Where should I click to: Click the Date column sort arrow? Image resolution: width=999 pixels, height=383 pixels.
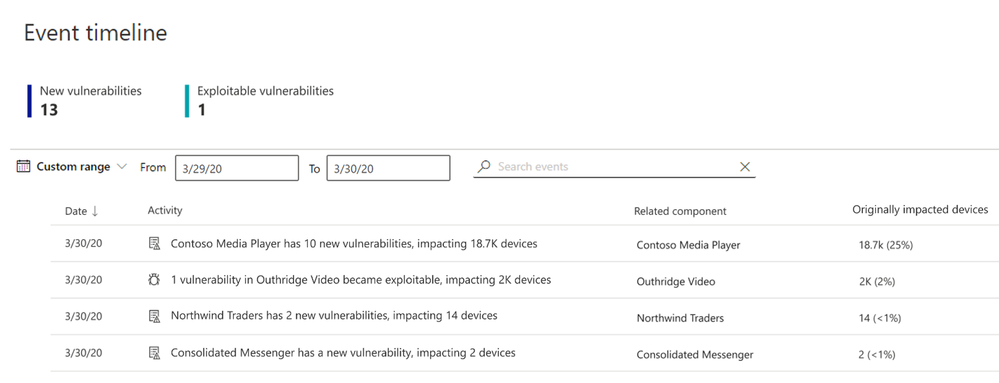(x=95, y=211)
